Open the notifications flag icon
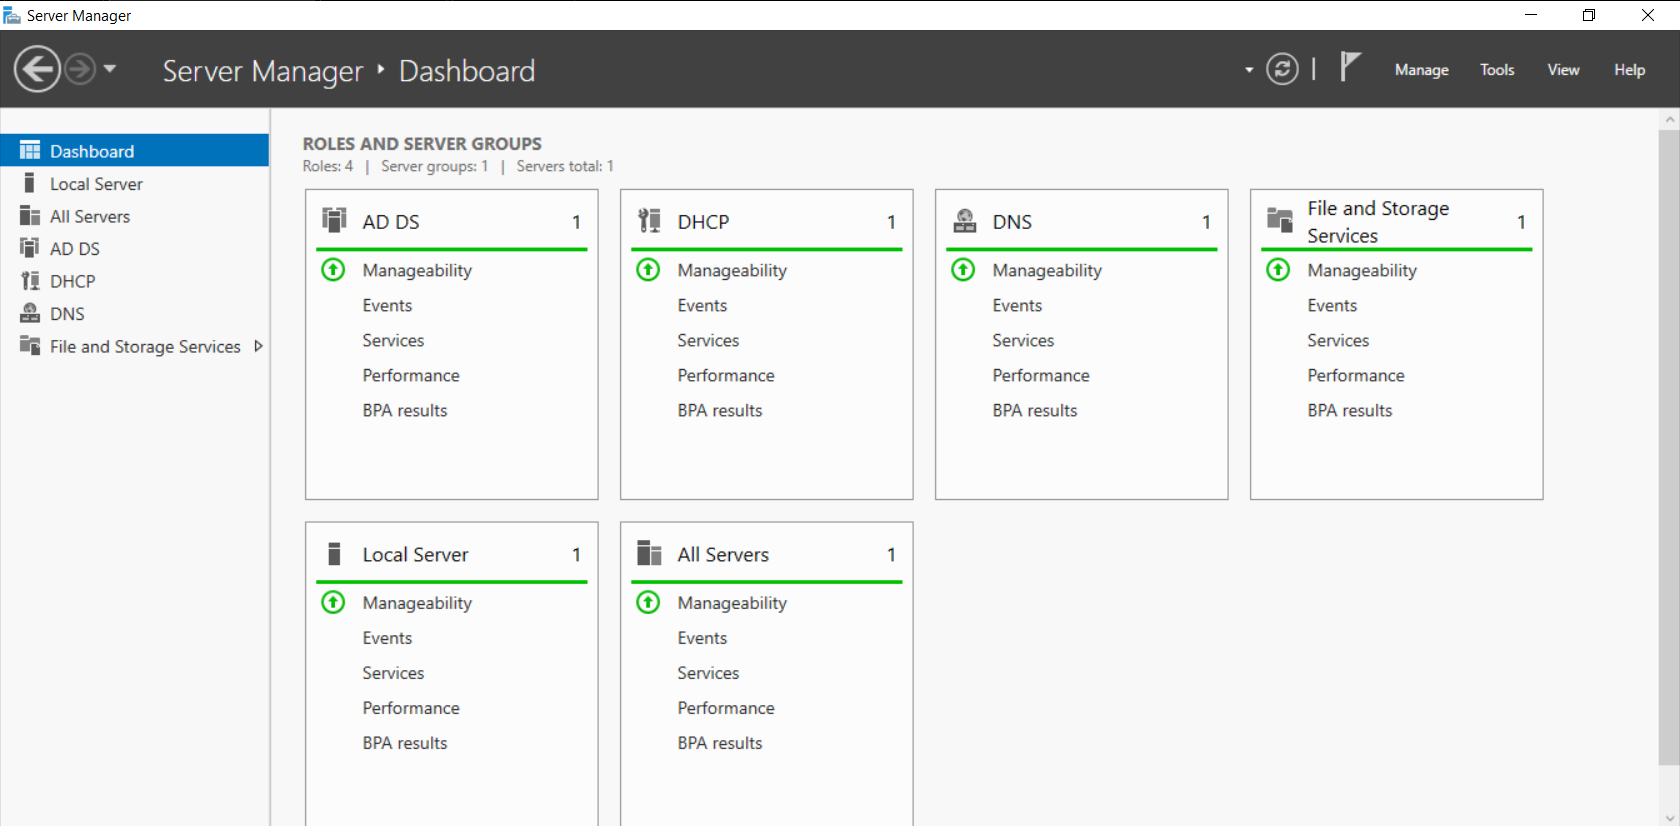 pyautogui.click(x=1350, y=67)
